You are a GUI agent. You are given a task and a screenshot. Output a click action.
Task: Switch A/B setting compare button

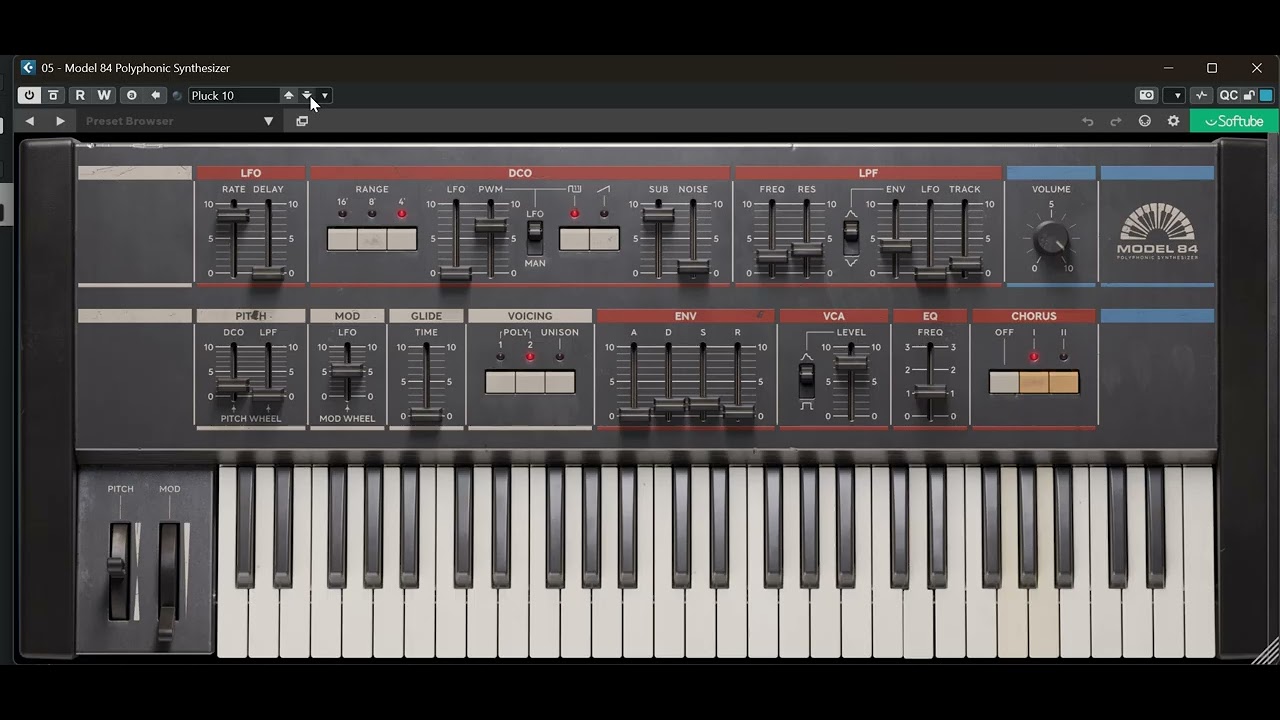(131, 95)
